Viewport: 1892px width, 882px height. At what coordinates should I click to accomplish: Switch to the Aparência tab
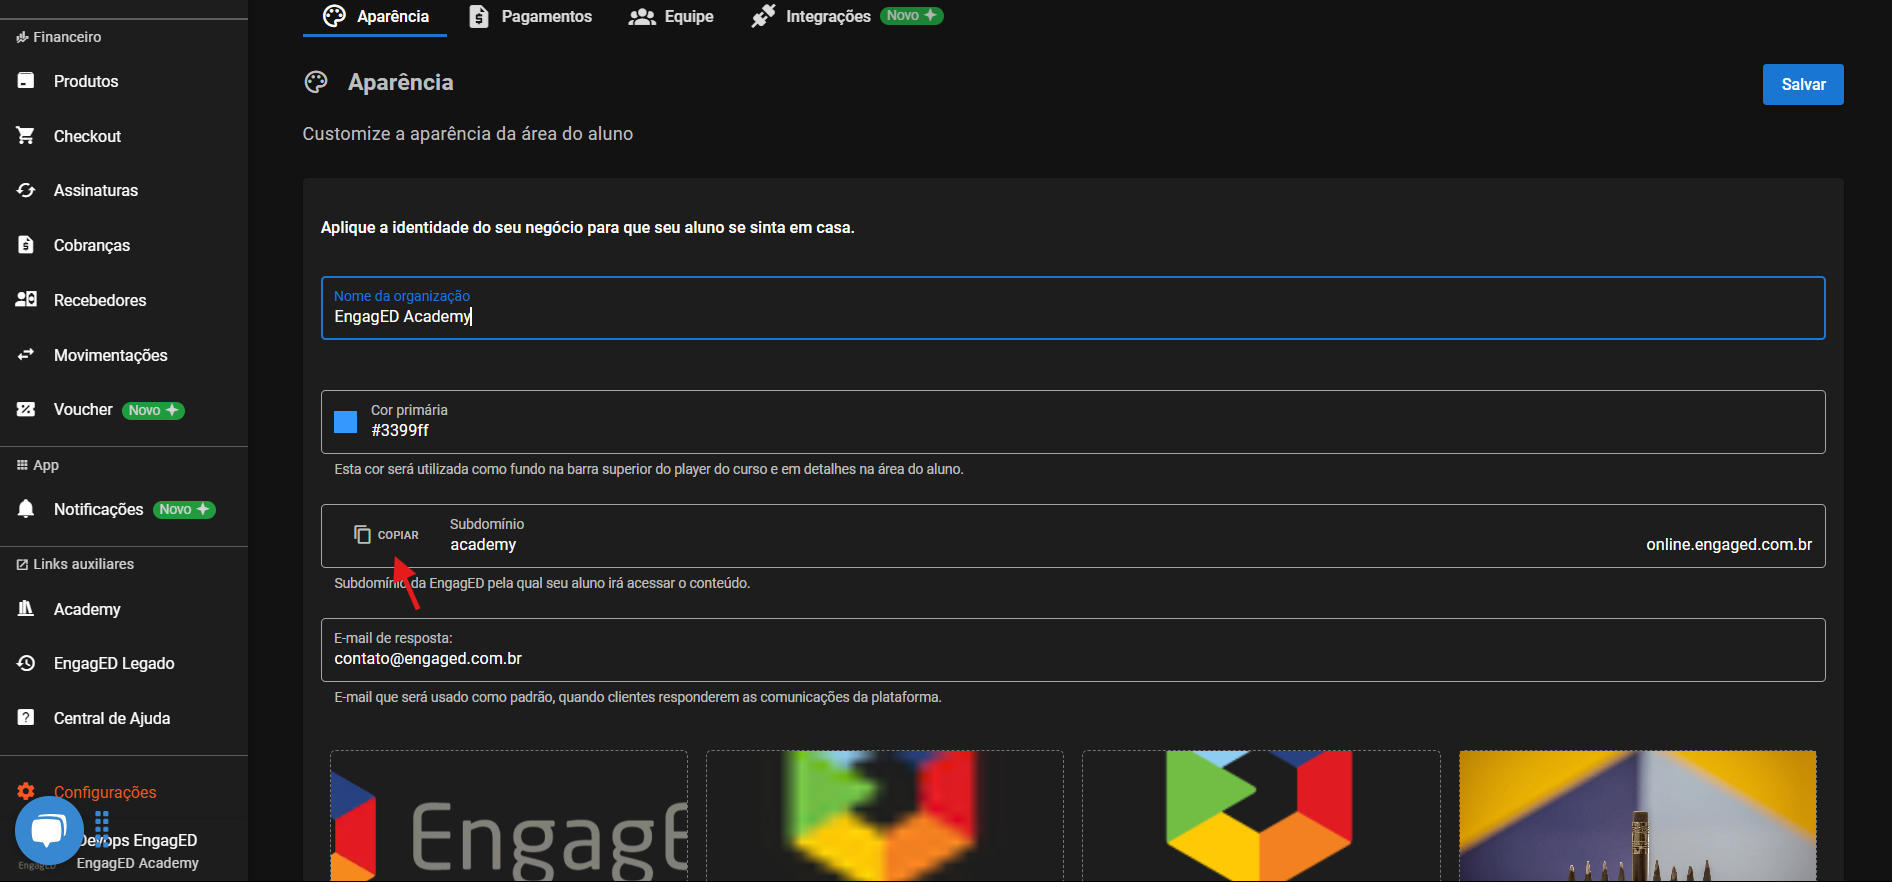tap(375, 17)
